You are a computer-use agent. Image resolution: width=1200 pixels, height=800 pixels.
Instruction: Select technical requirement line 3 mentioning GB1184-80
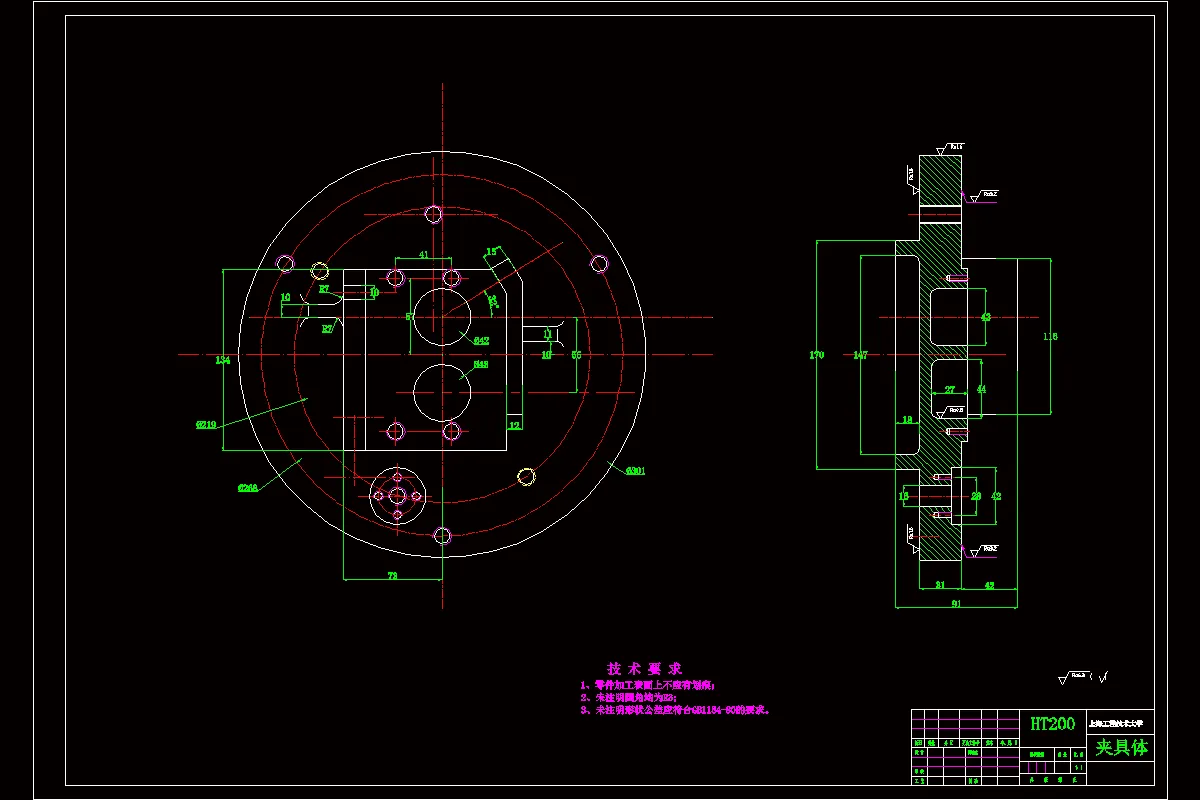(675, 710)
